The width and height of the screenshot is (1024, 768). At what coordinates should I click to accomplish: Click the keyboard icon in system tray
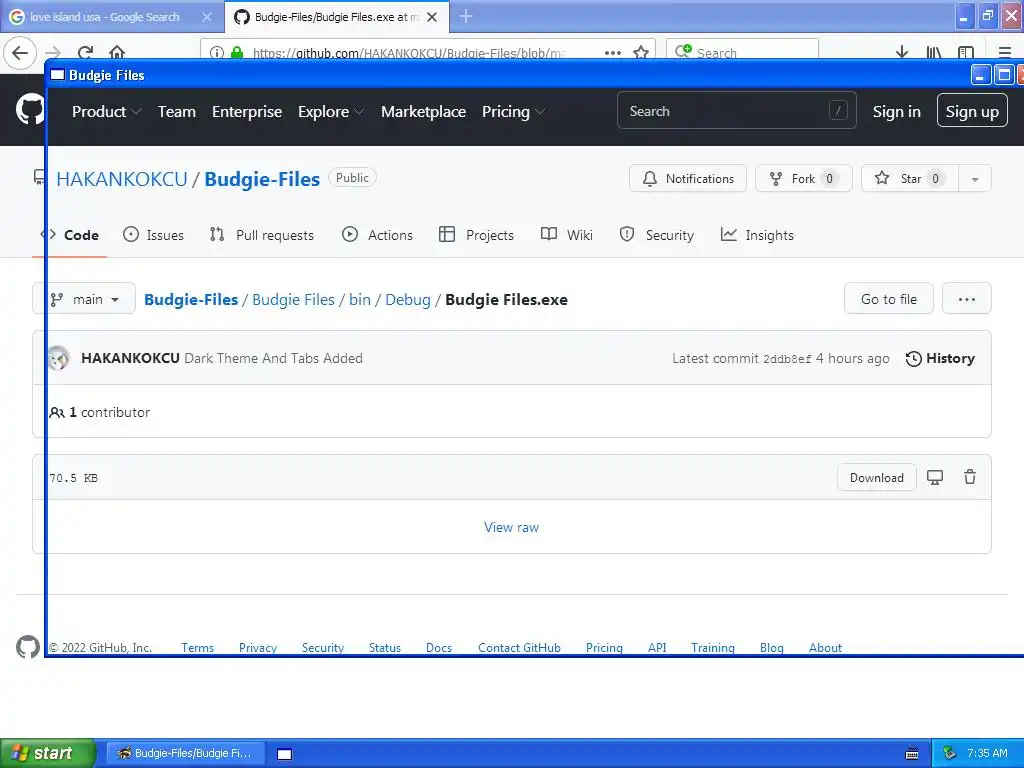912,754
